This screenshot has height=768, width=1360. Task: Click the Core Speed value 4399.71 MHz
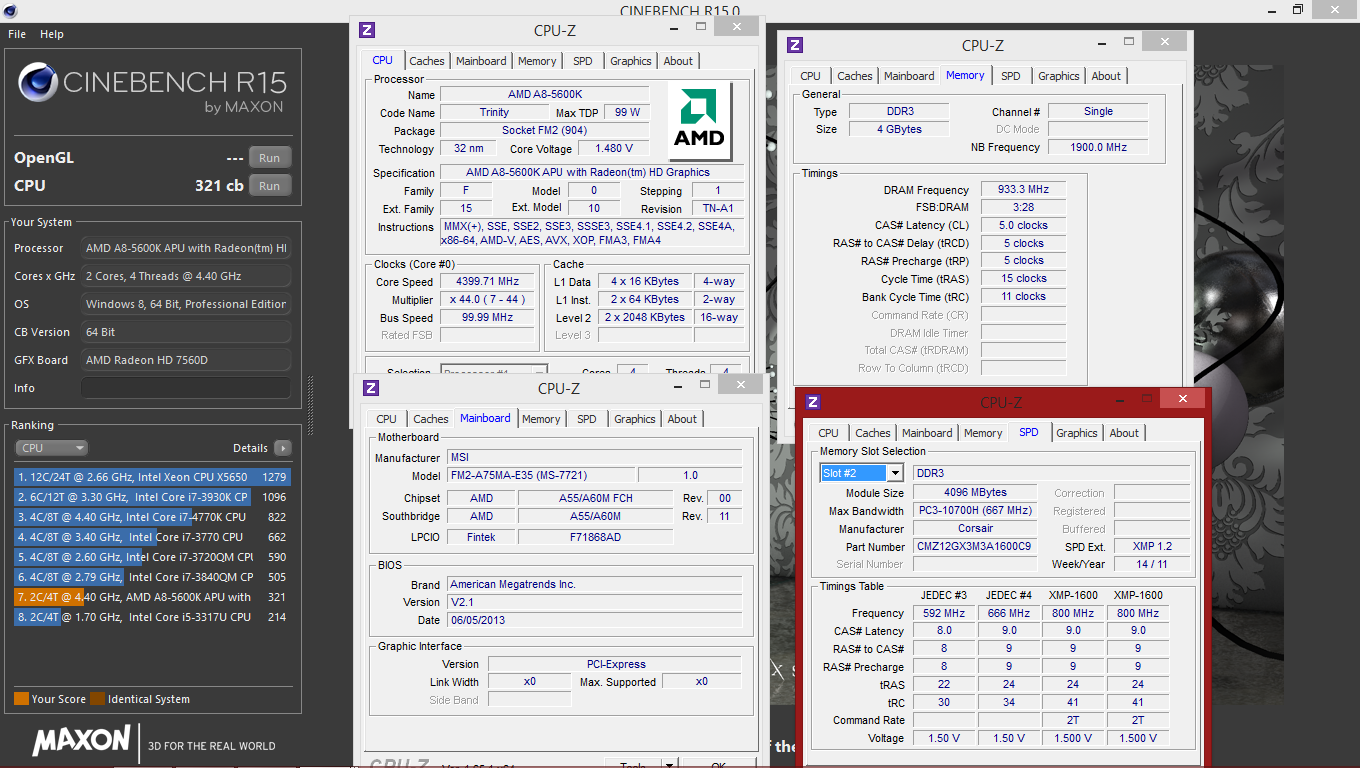(x=488, y=282)
